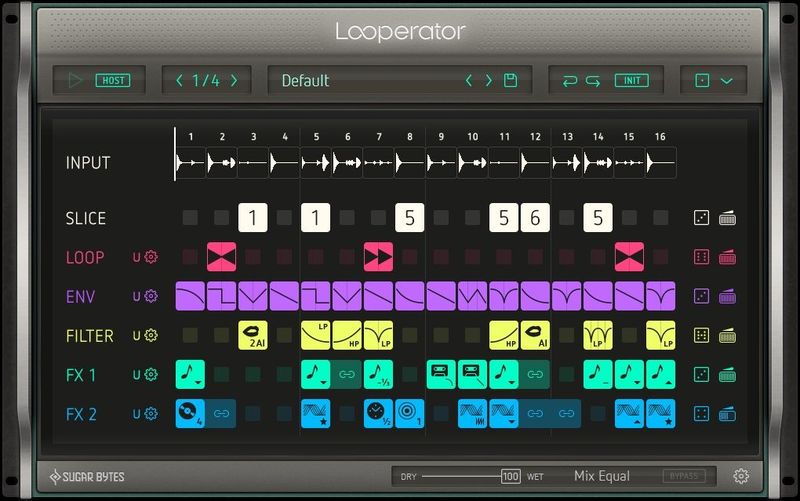This screenshot has height=501, width=800.
Task: Clear the FX 2 row with eraser icon
Action: (x=727, y=414)
